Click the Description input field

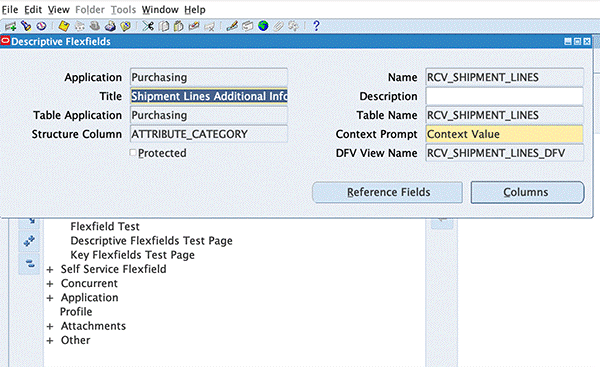[504, 96]
